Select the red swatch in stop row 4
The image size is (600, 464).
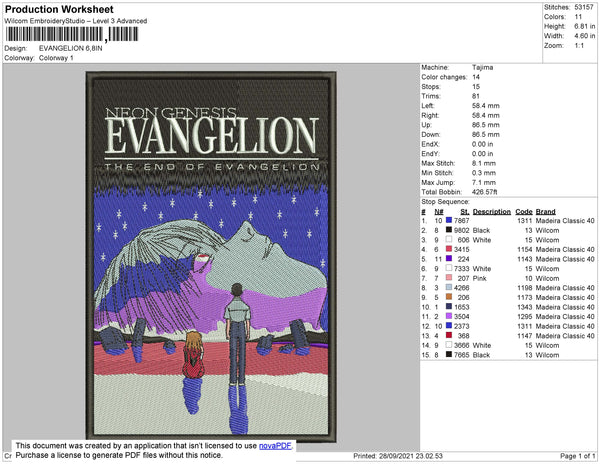point(449,249)
